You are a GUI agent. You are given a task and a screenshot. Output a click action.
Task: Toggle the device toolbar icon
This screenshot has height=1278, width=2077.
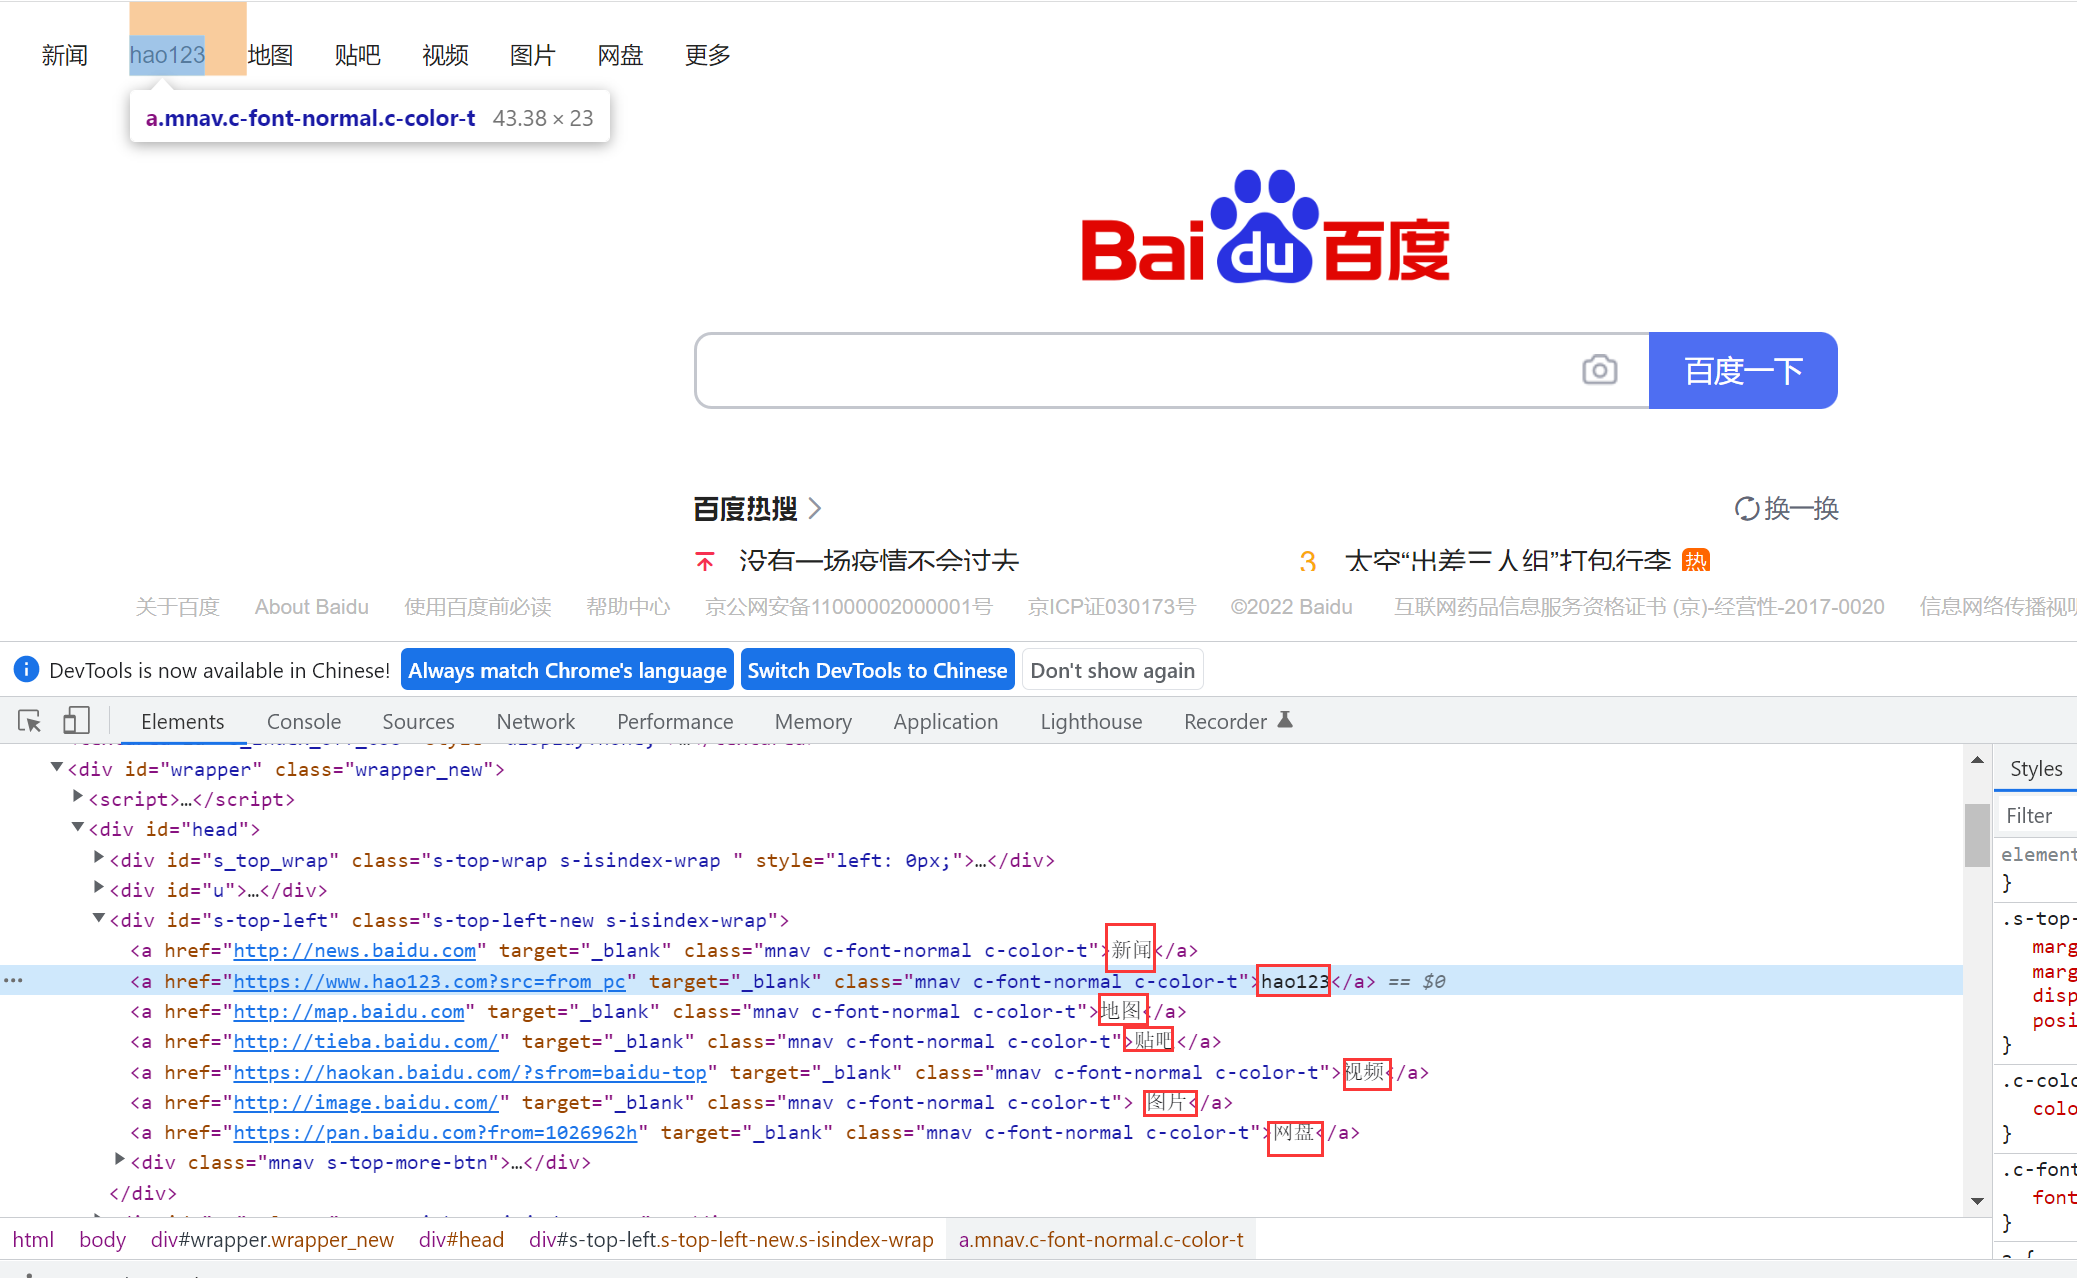pos(76,720)
